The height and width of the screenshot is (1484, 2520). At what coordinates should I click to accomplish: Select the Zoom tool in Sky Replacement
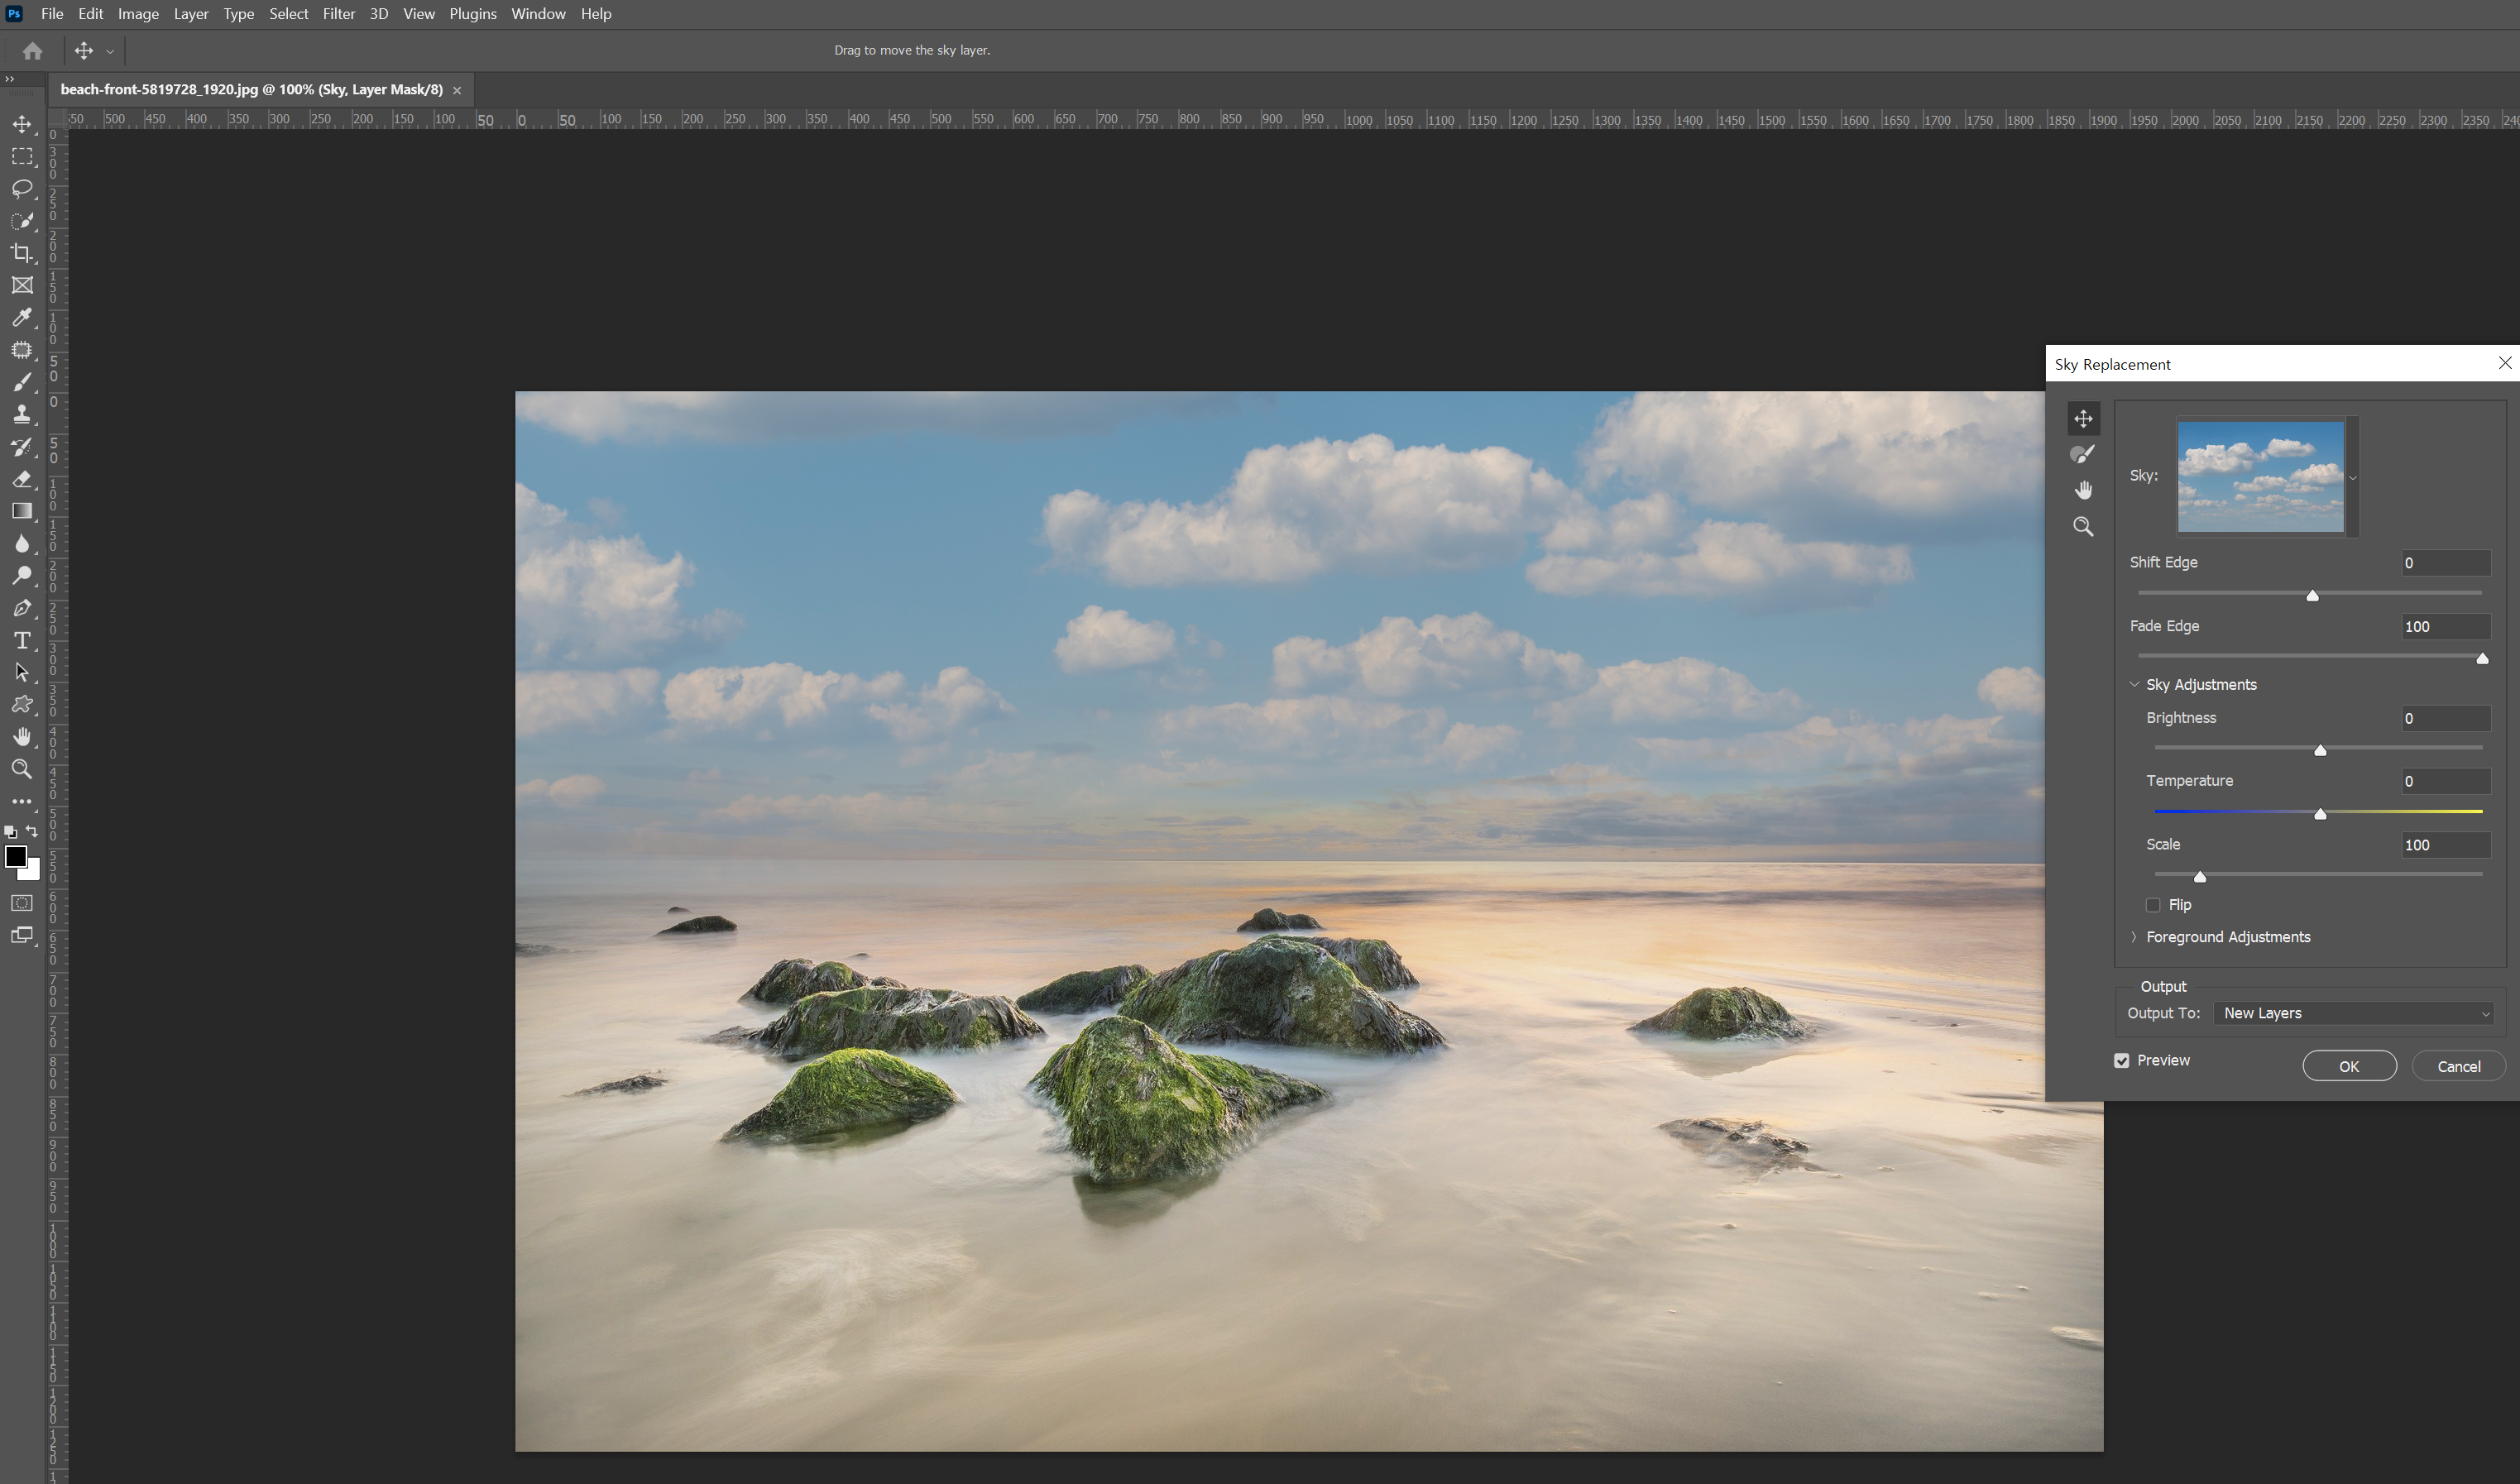2083,527
